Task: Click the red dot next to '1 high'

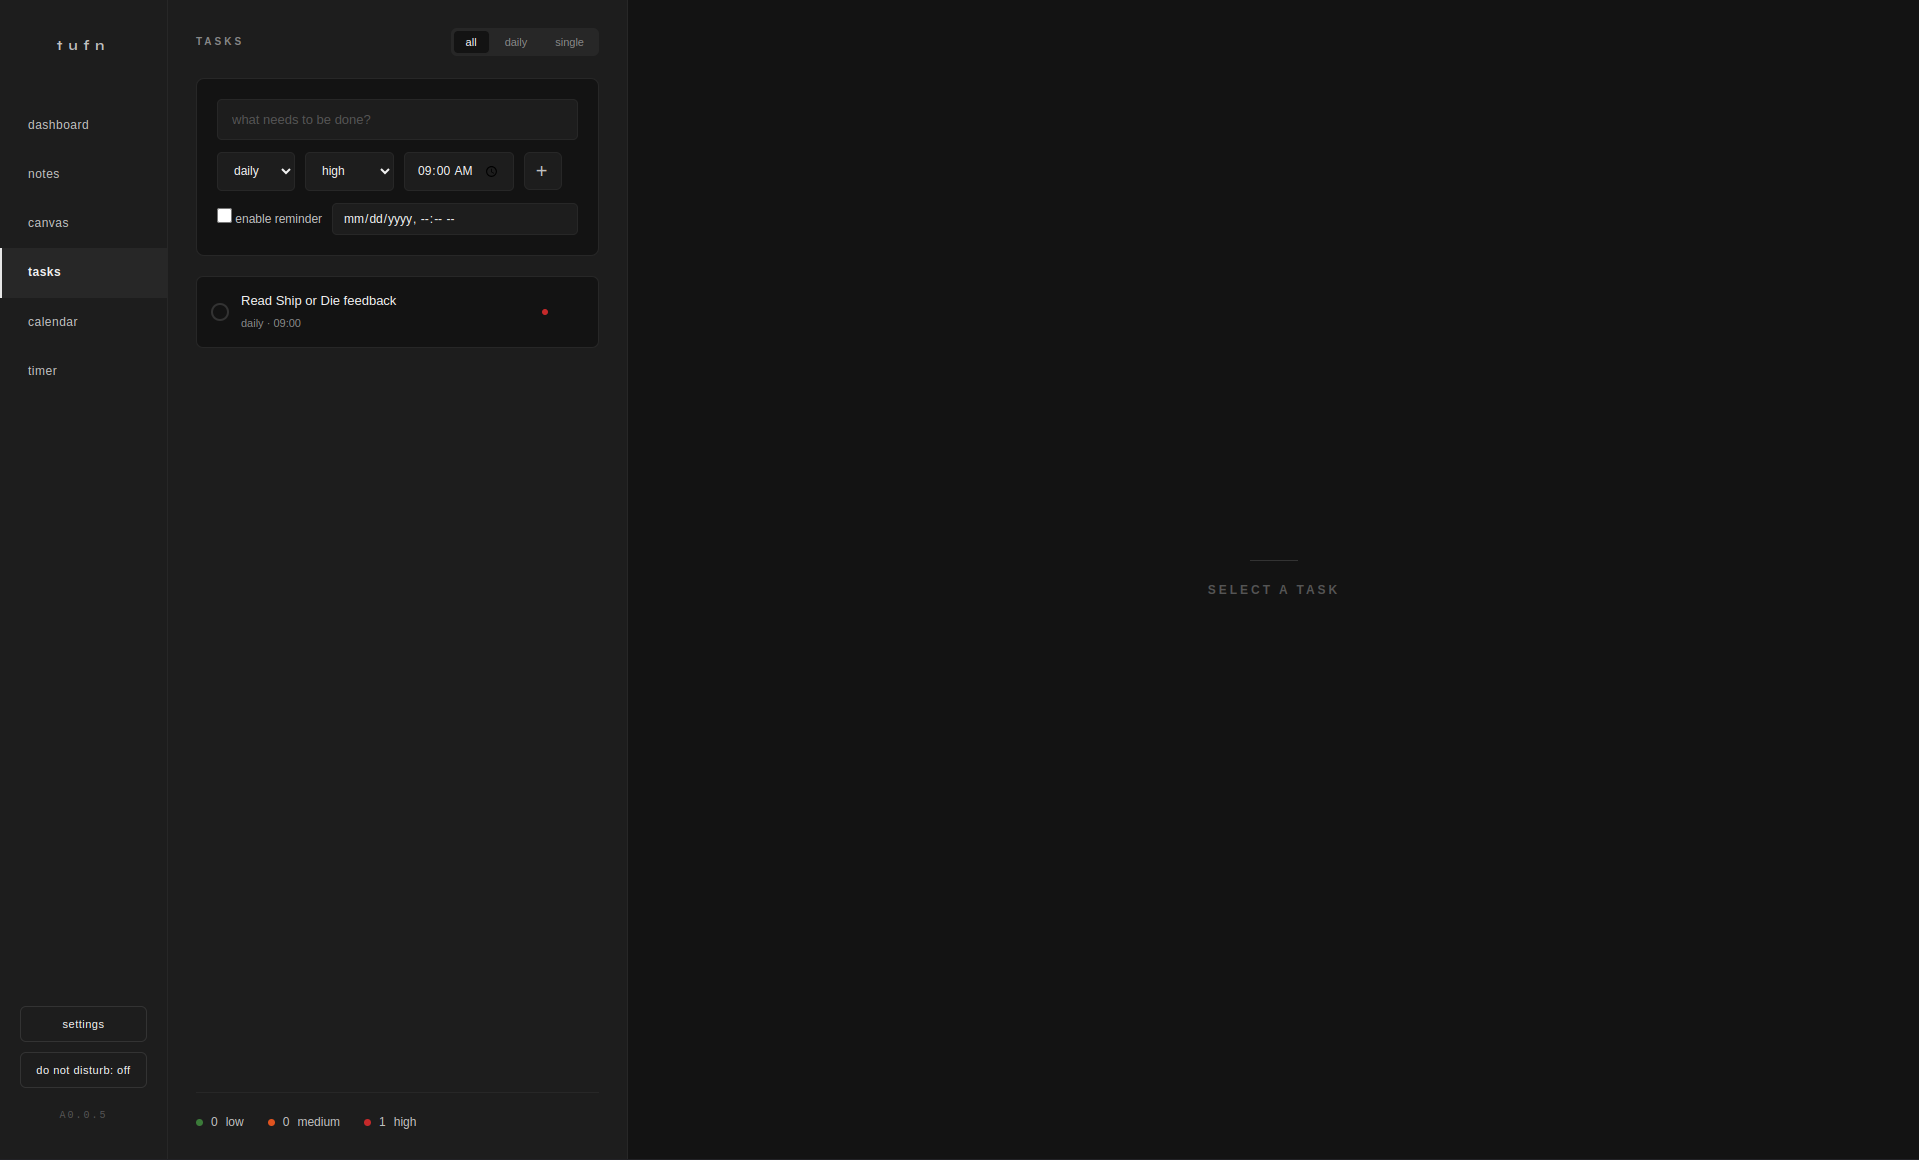Action: coord(367,1122)
